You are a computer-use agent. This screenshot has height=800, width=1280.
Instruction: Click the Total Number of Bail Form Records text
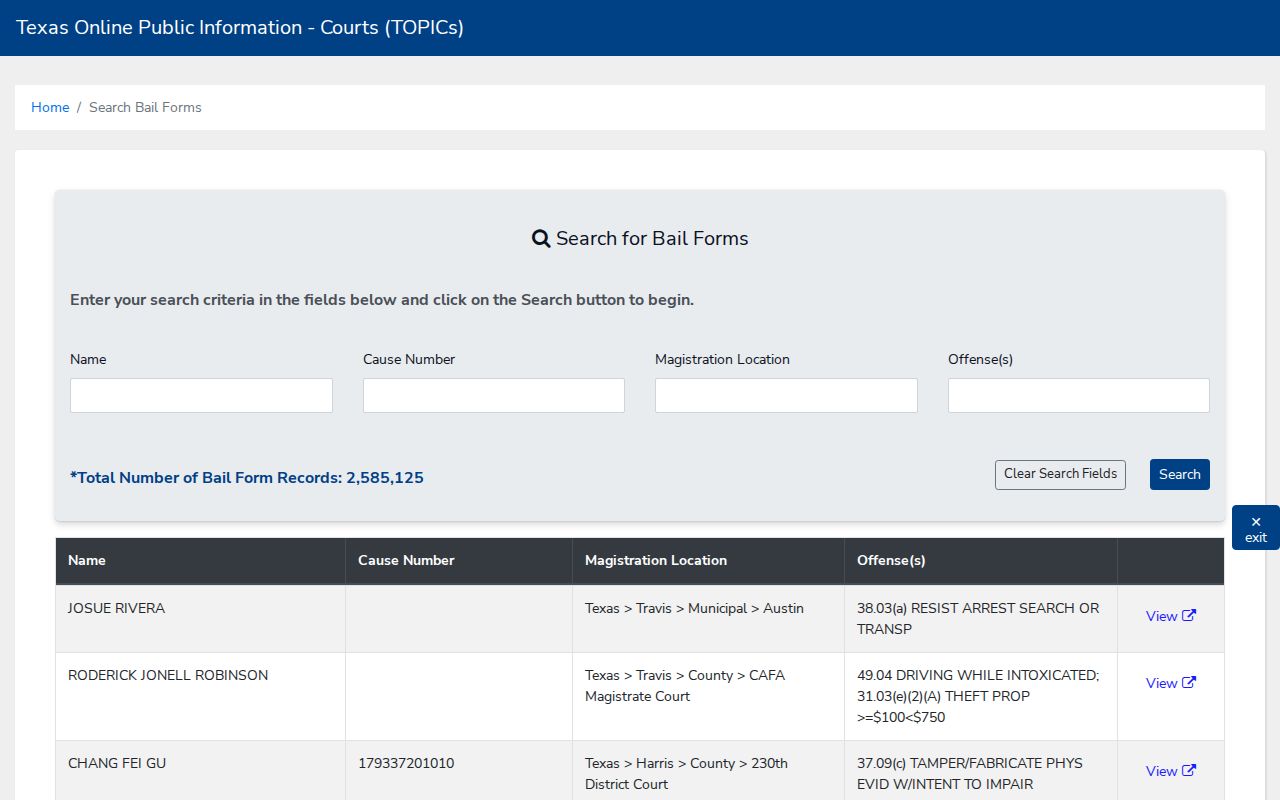coord(247,478)
